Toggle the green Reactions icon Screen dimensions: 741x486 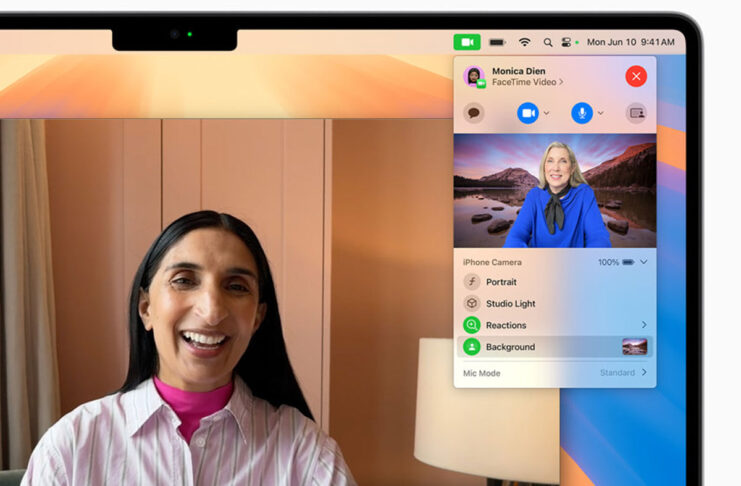472,325
